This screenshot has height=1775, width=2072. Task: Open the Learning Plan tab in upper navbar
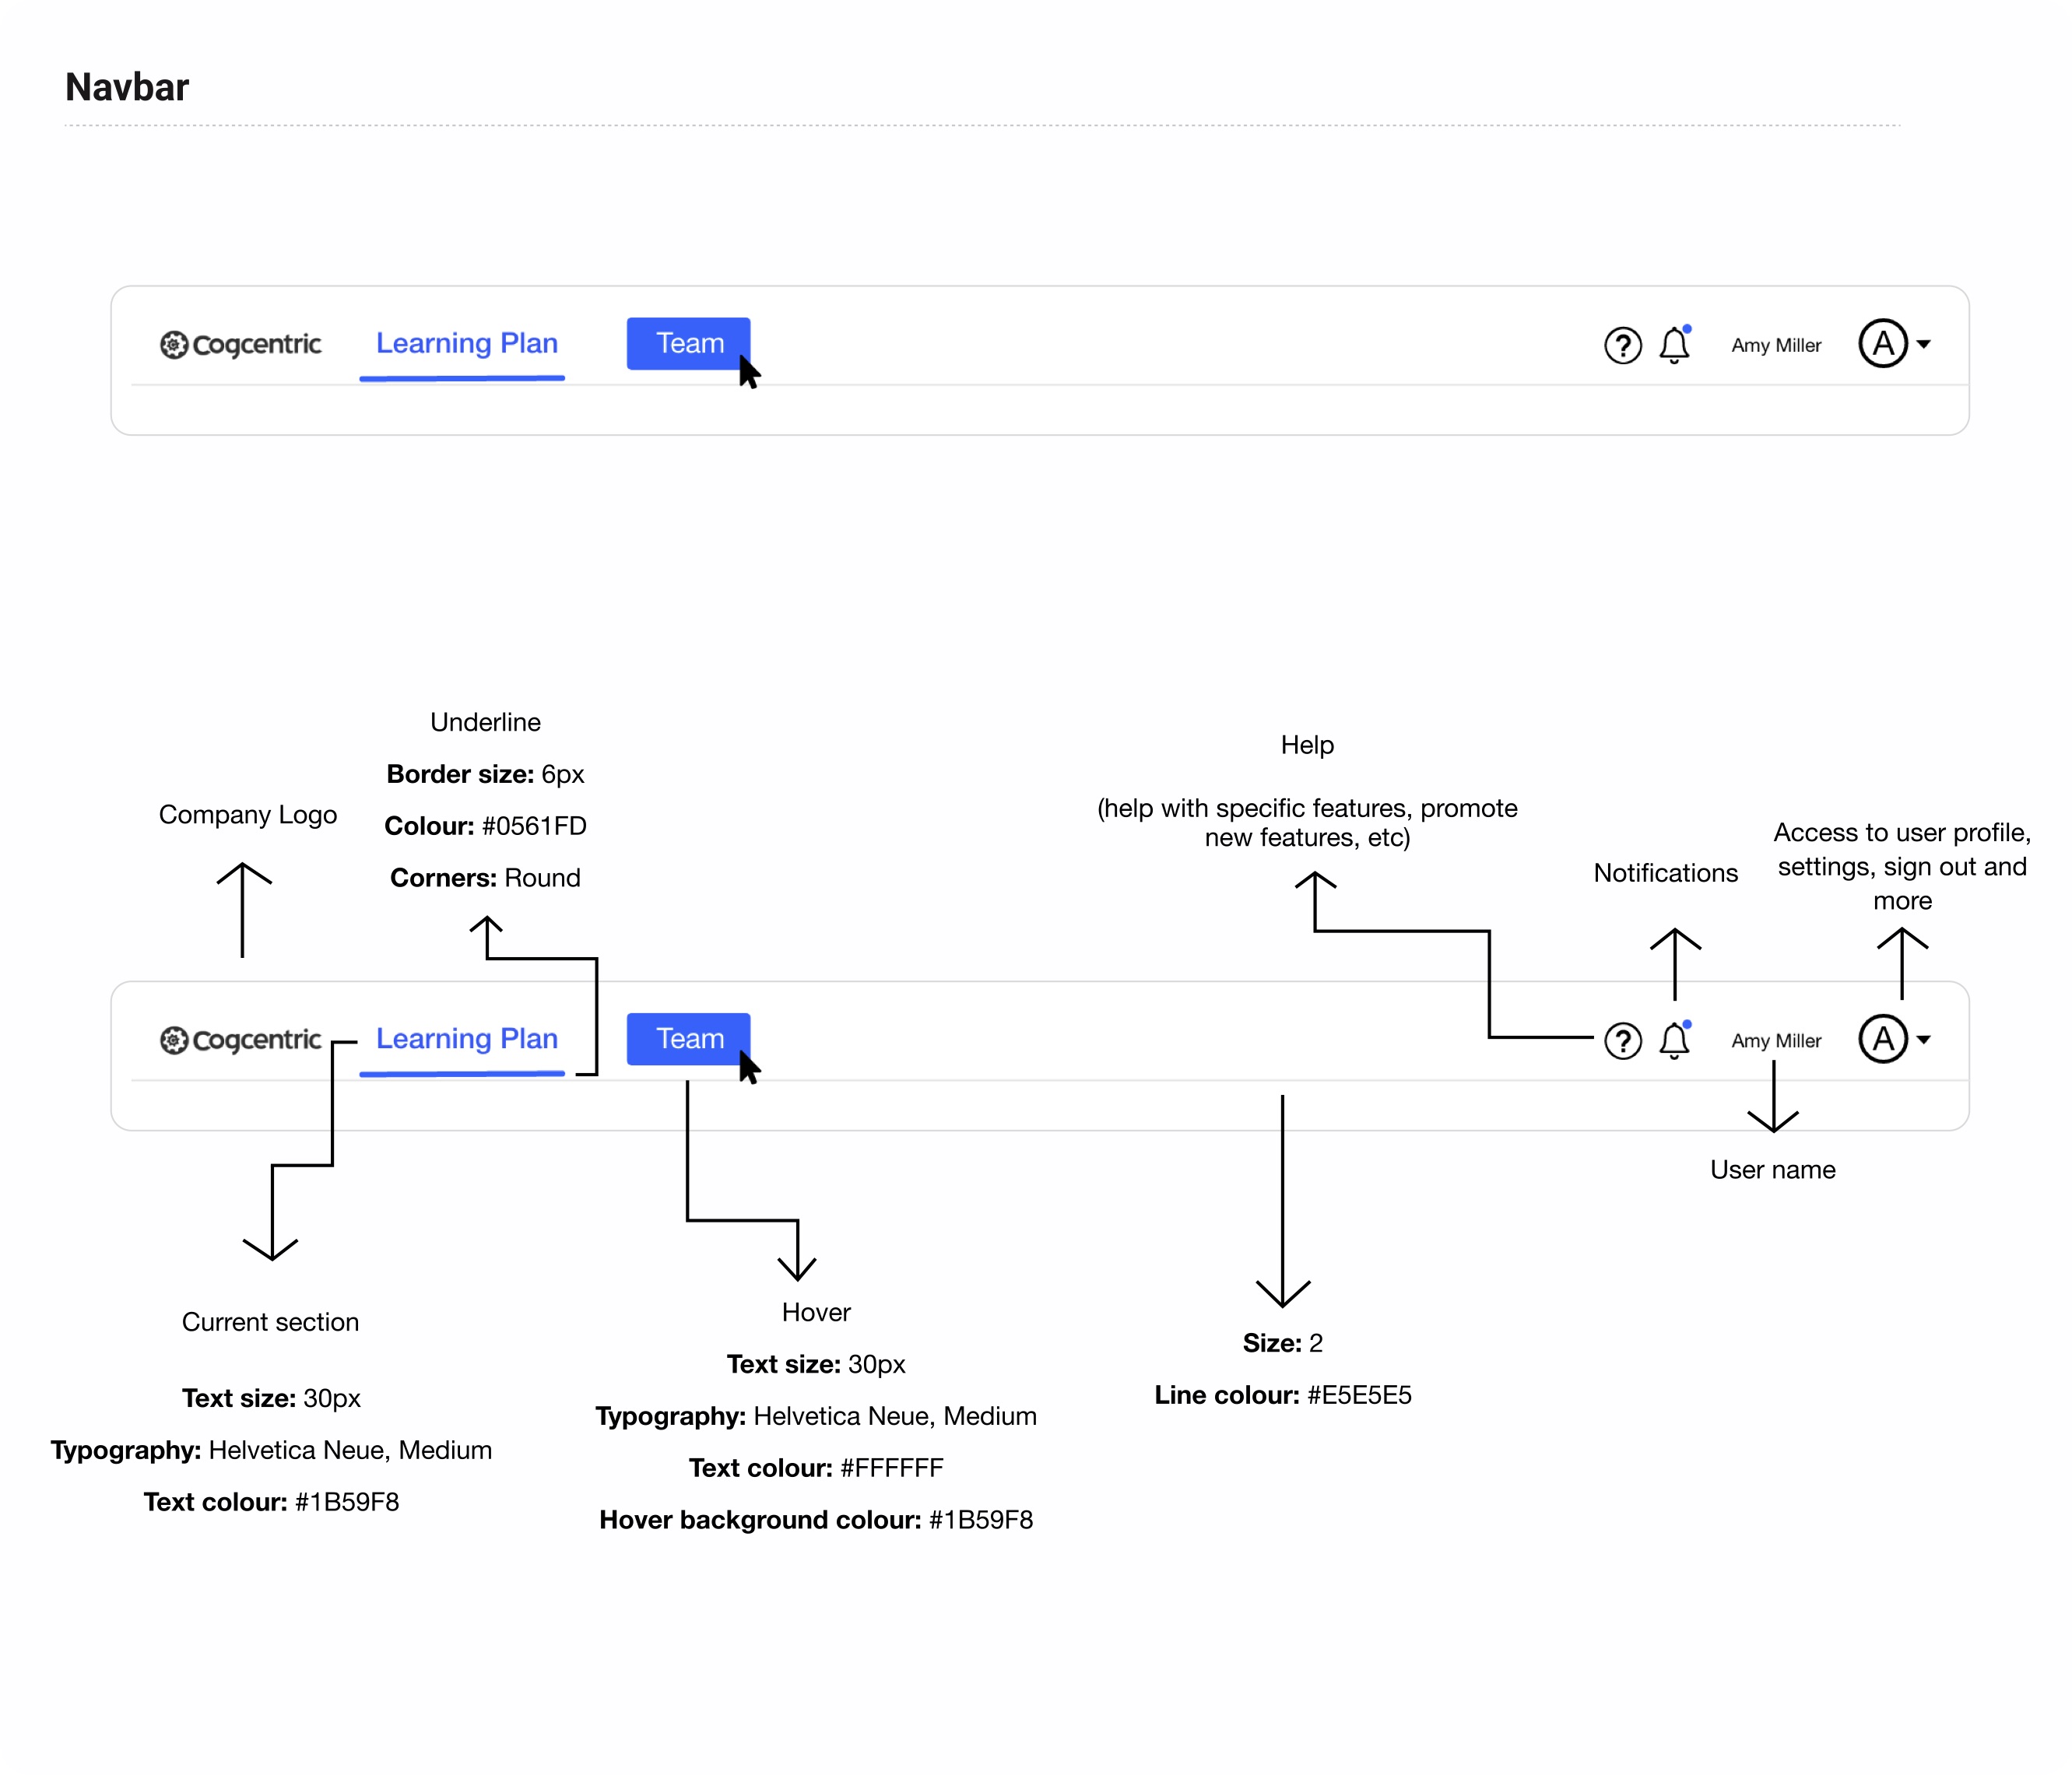point(466,343)
